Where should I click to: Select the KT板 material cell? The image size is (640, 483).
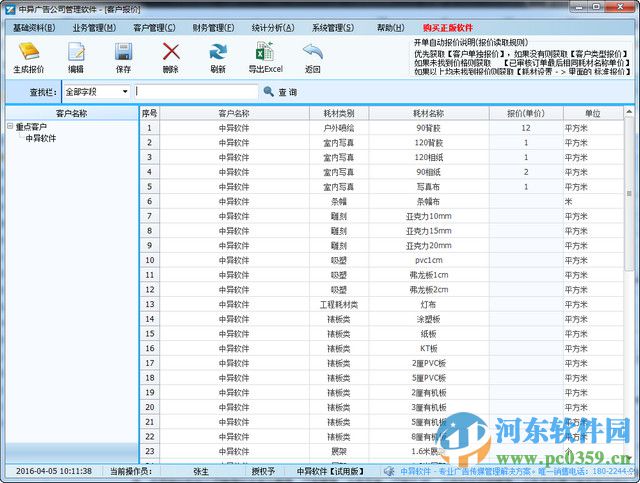click(x=429, y=349)
